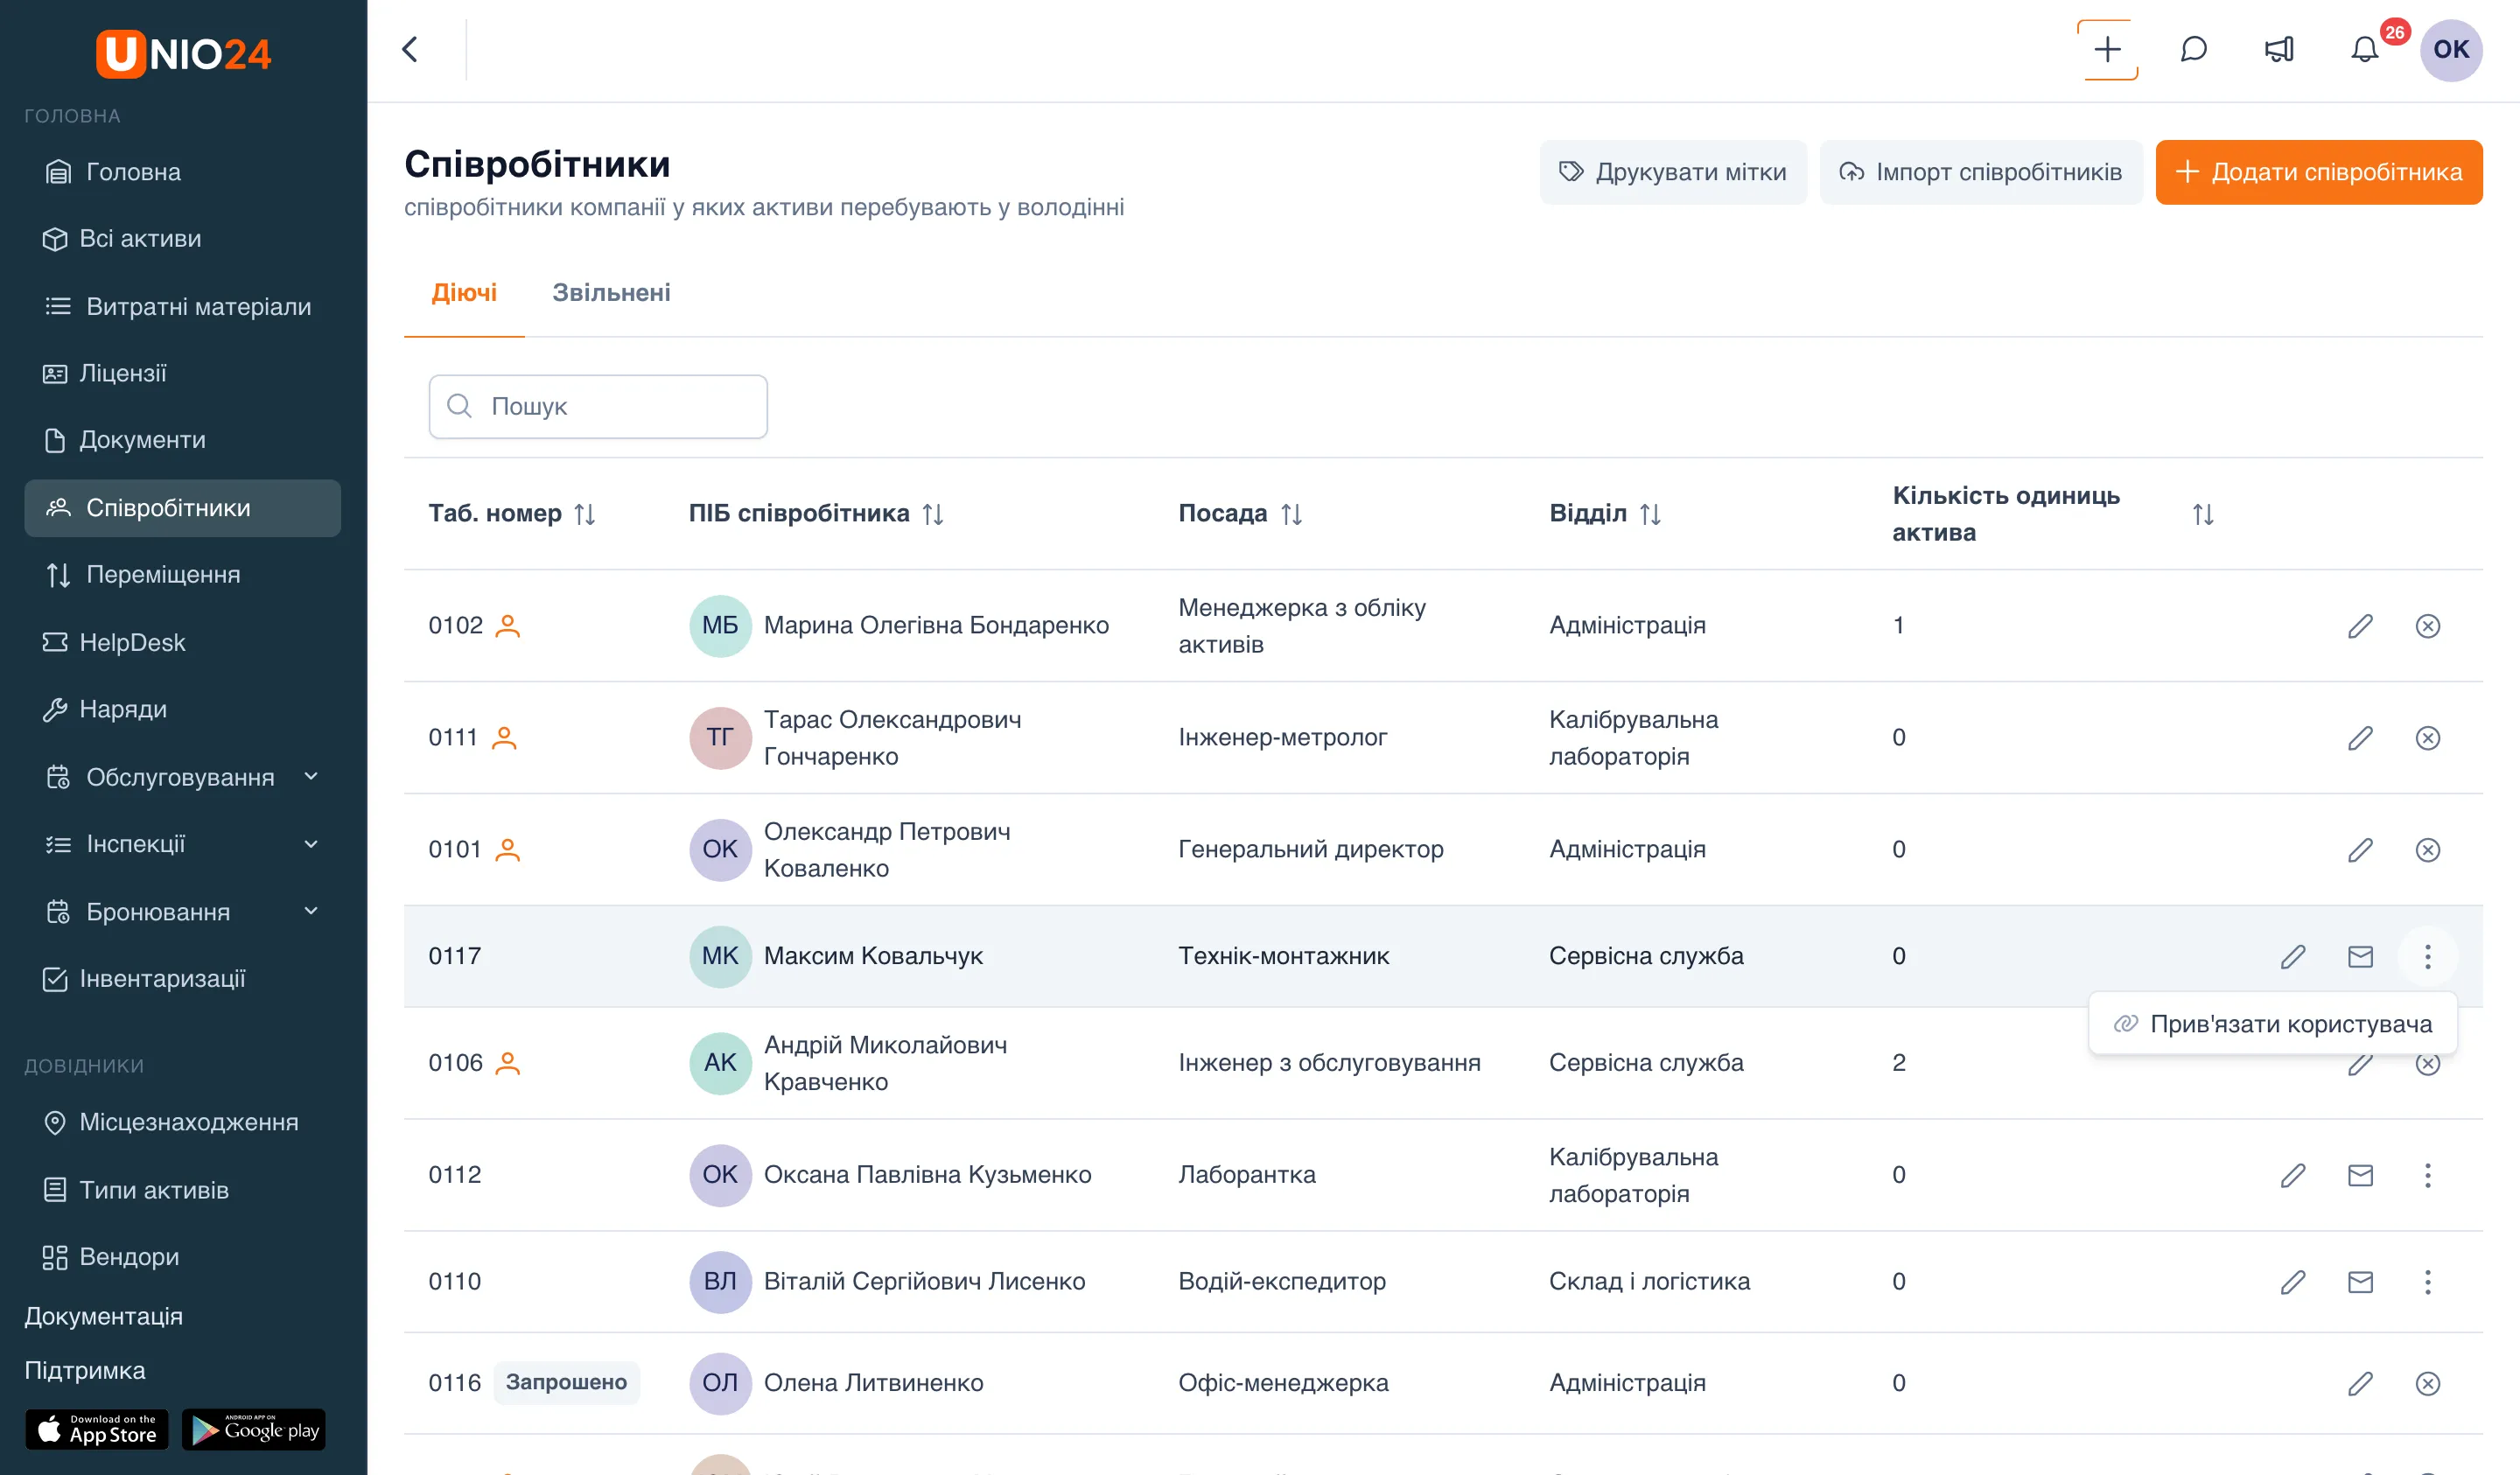Edit Марина Олегівна Бондаренко with pencil icon
The image size is (2520, 1475).
click(2360, 626)
